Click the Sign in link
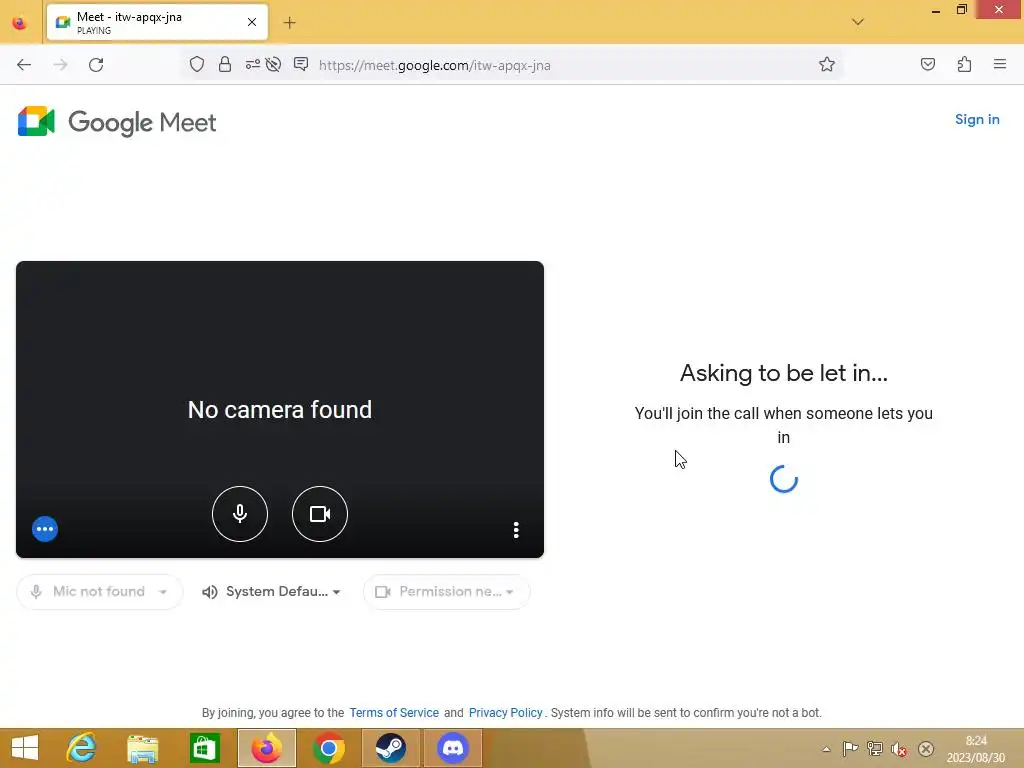The height and width of the screenshot is (768, 1024). click(x=977, y=120)
